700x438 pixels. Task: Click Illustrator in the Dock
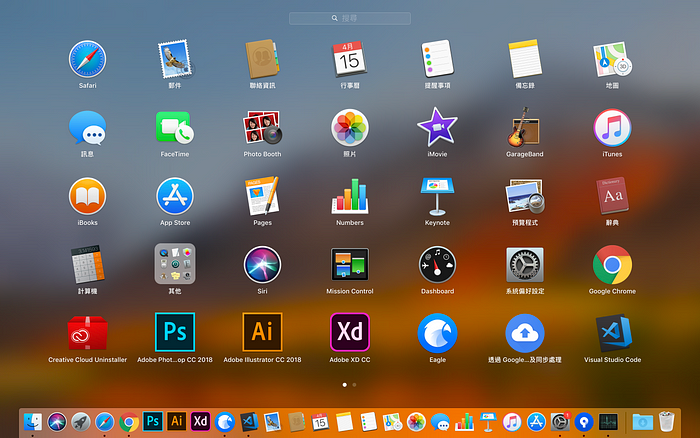pos(177,421)
